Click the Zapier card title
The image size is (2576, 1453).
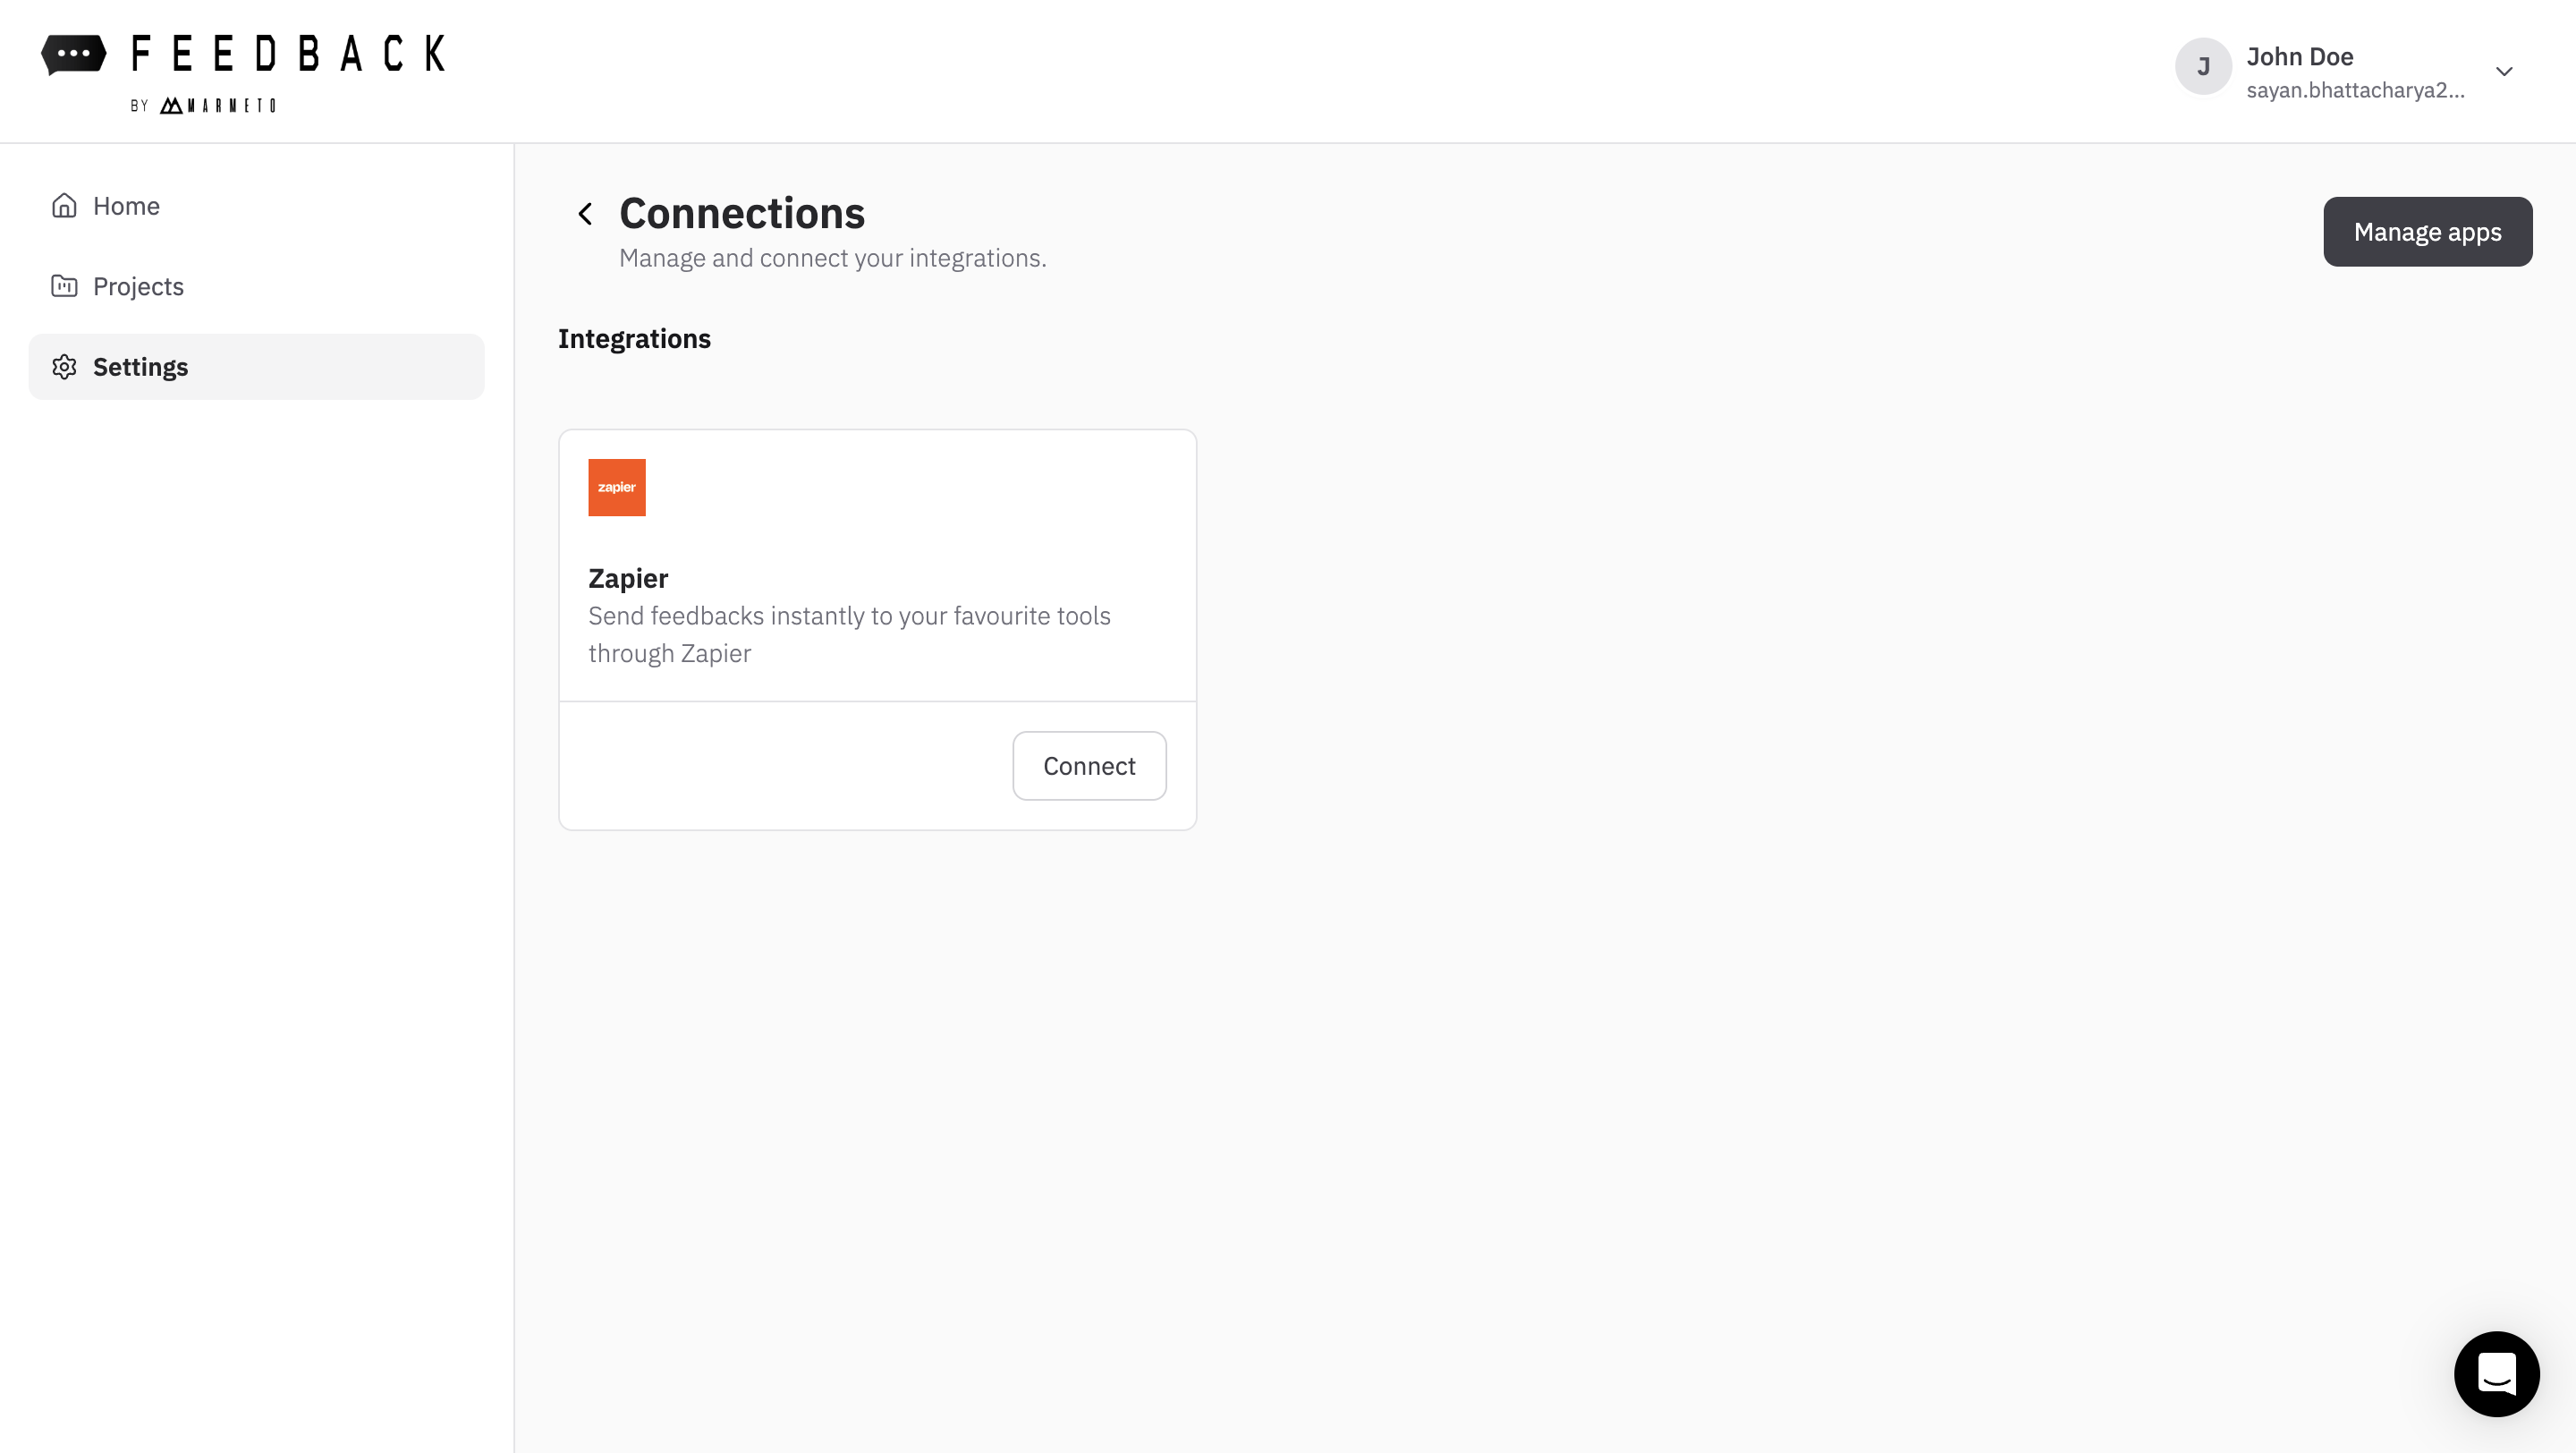628,578
